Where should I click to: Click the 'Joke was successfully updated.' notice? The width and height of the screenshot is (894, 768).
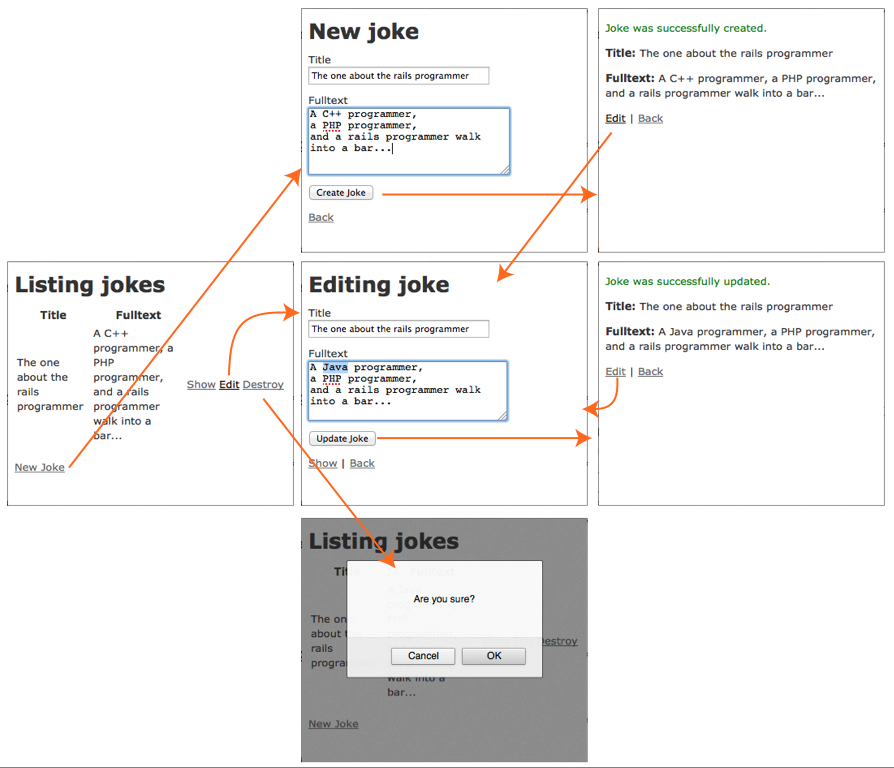(688, 281)
